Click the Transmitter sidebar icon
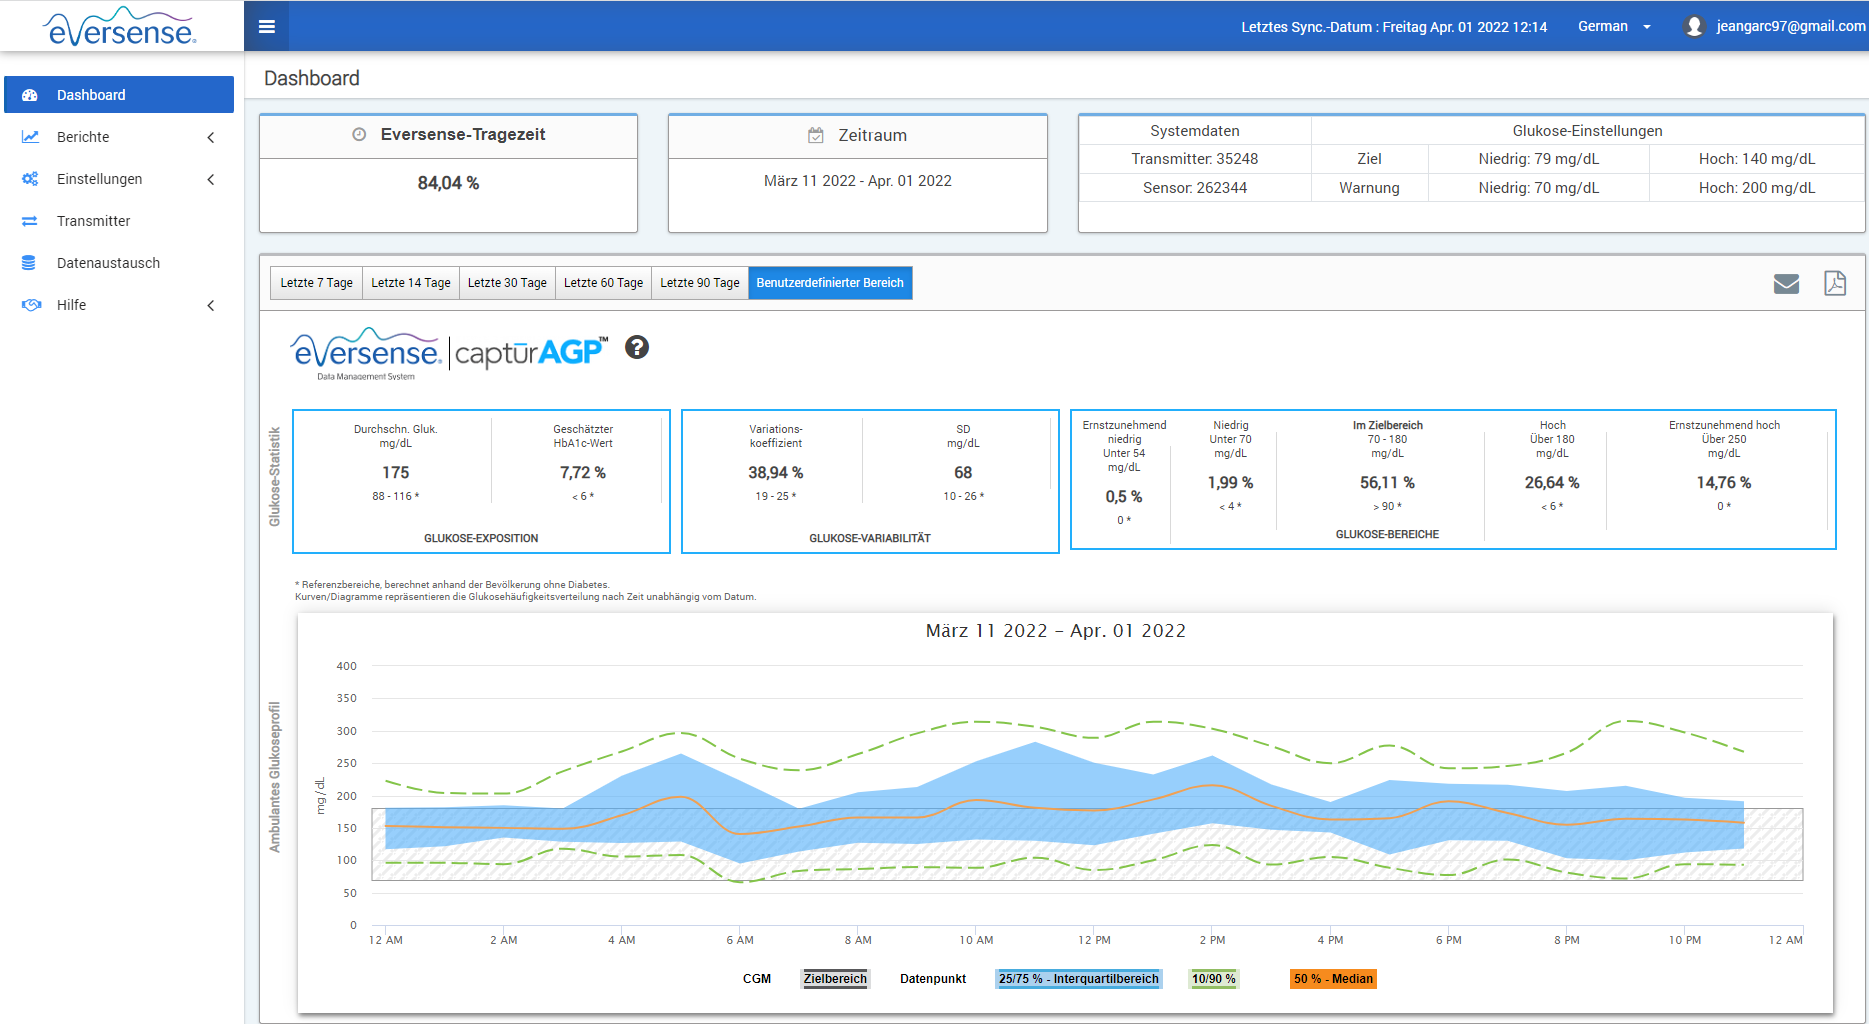Viewport: 1869px width, 1024px height. pyautogui.click(x=30, y=221)
